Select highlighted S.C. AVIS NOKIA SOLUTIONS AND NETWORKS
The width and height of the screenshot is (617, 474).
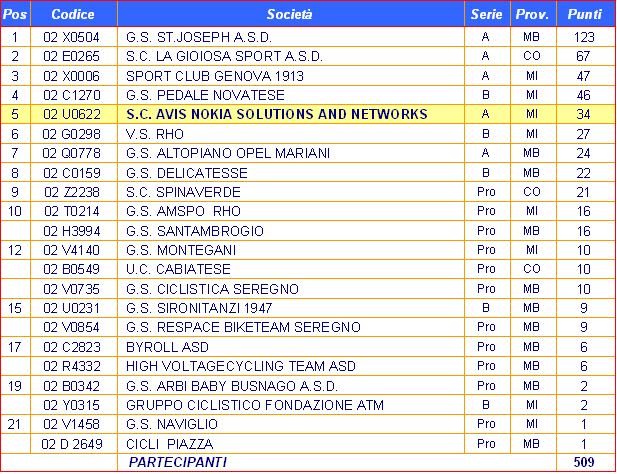(277, 114)
